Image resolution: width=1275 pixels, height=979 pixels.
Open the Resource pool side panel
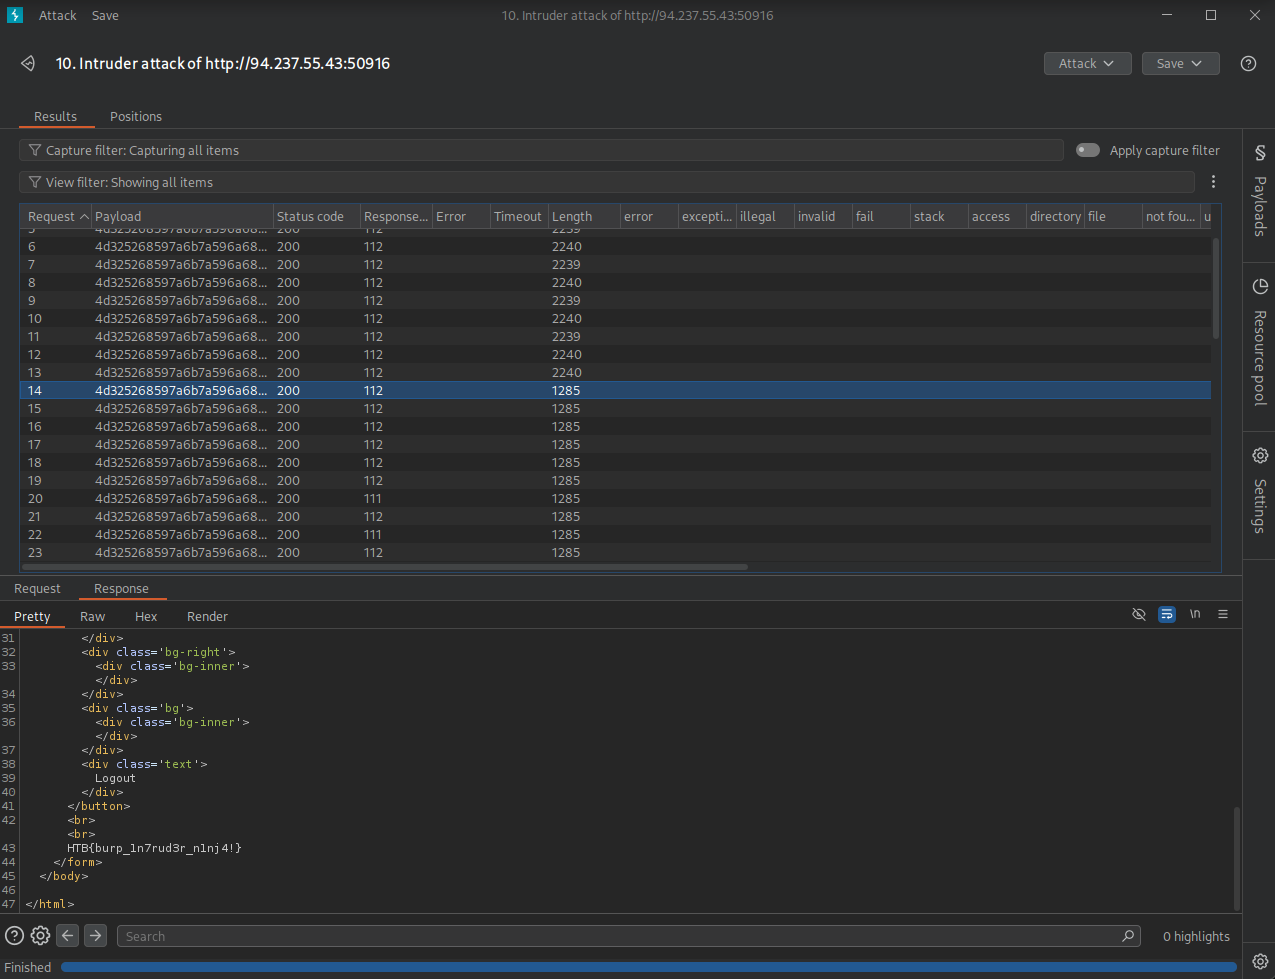click(x=1259, y=345)
